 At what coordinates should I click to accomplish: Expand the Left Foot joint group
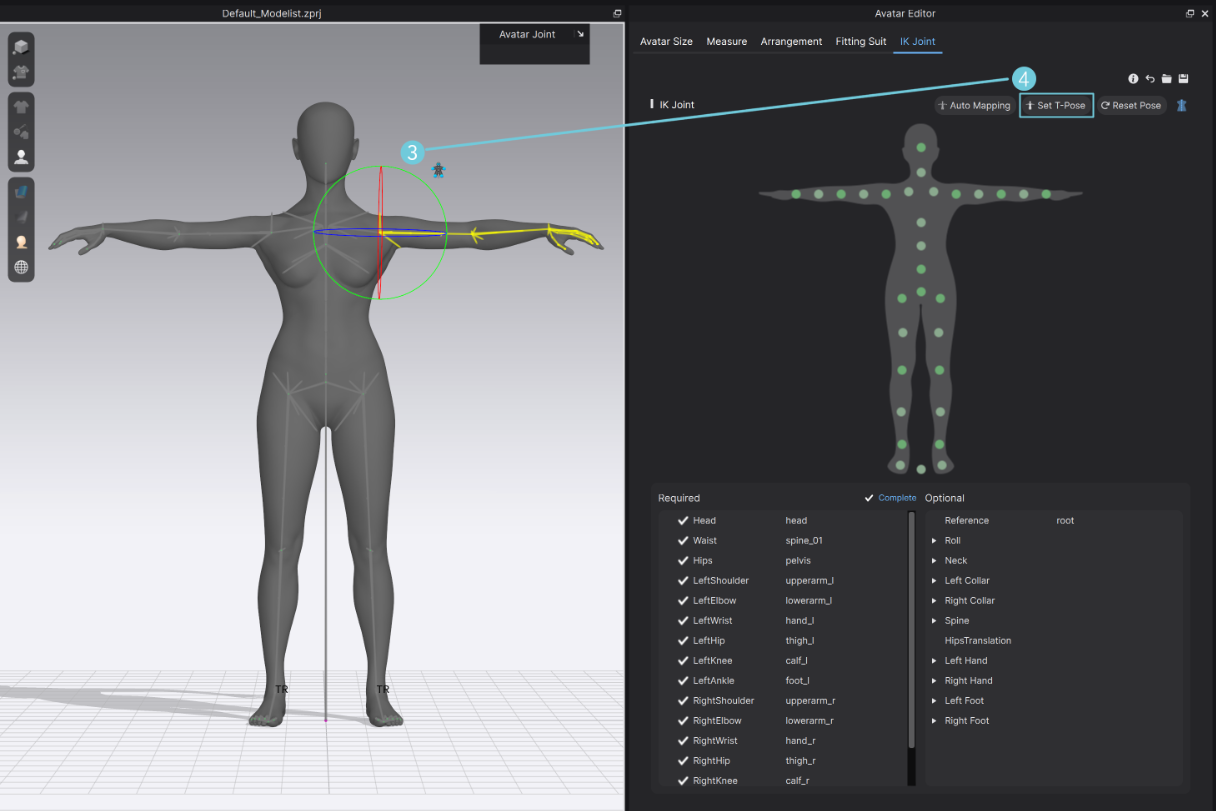click(934, 700)
